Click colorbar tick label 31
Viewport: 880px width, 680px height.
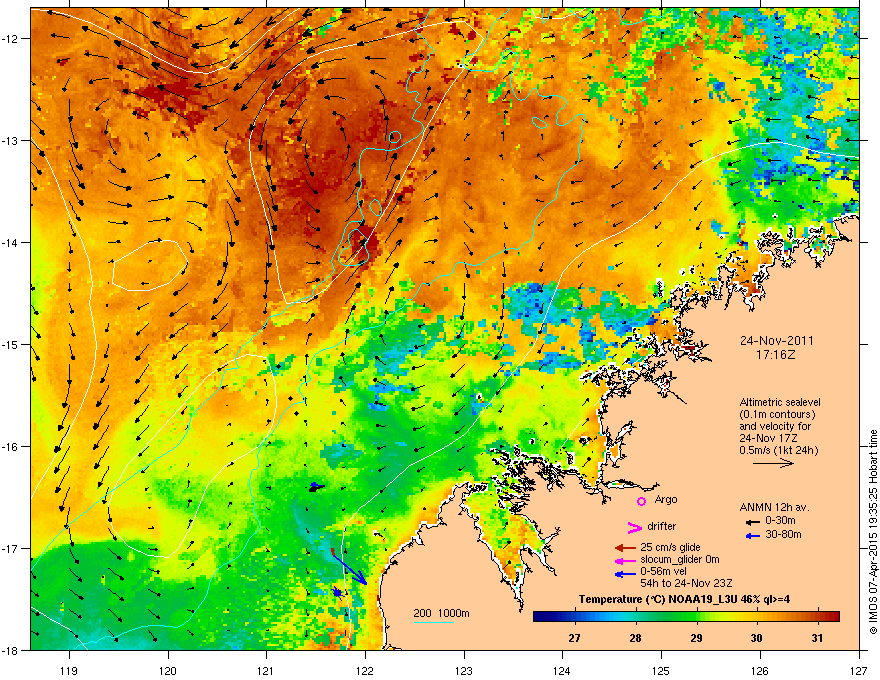(x=817, y=638)
